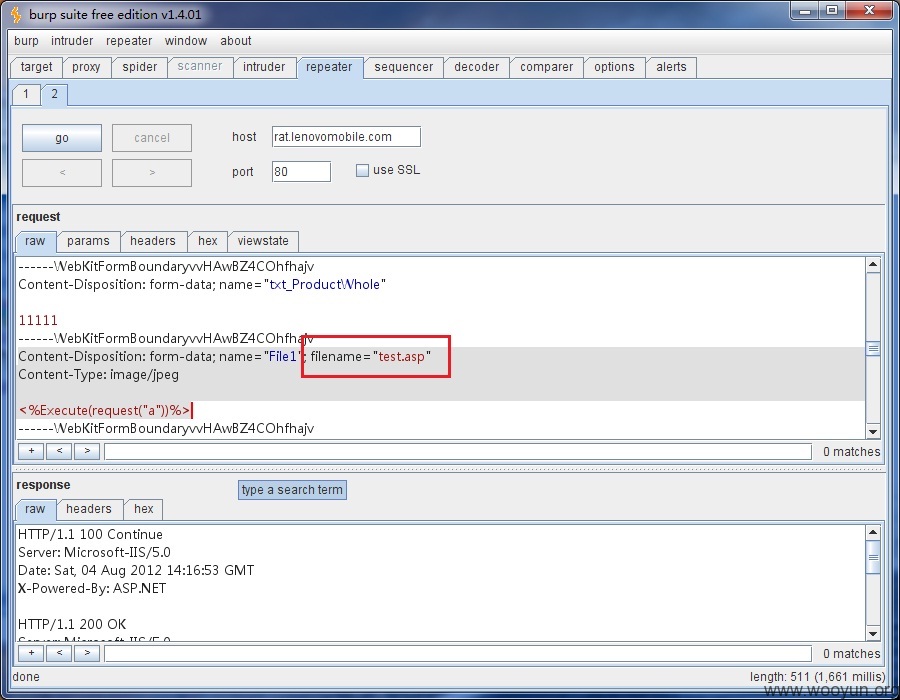This screenshot has height=700, width=900.
Task: Open the options tab
Action: point(614,67)
